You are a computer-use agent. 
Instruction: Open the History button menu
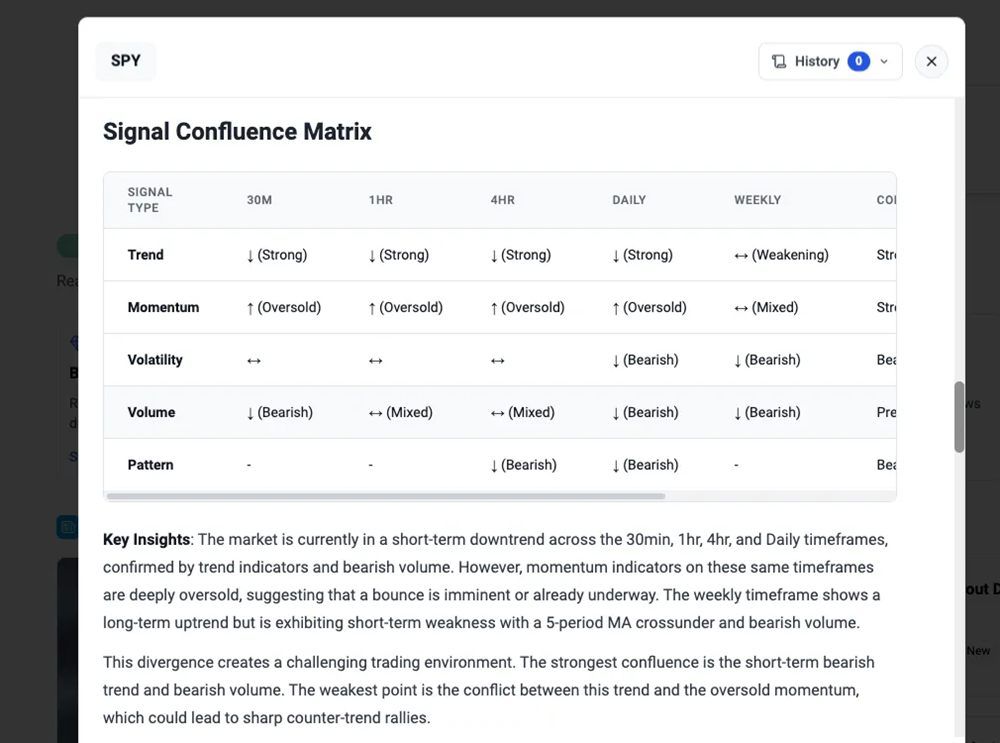pyautogui.click(x=817, y=61)
